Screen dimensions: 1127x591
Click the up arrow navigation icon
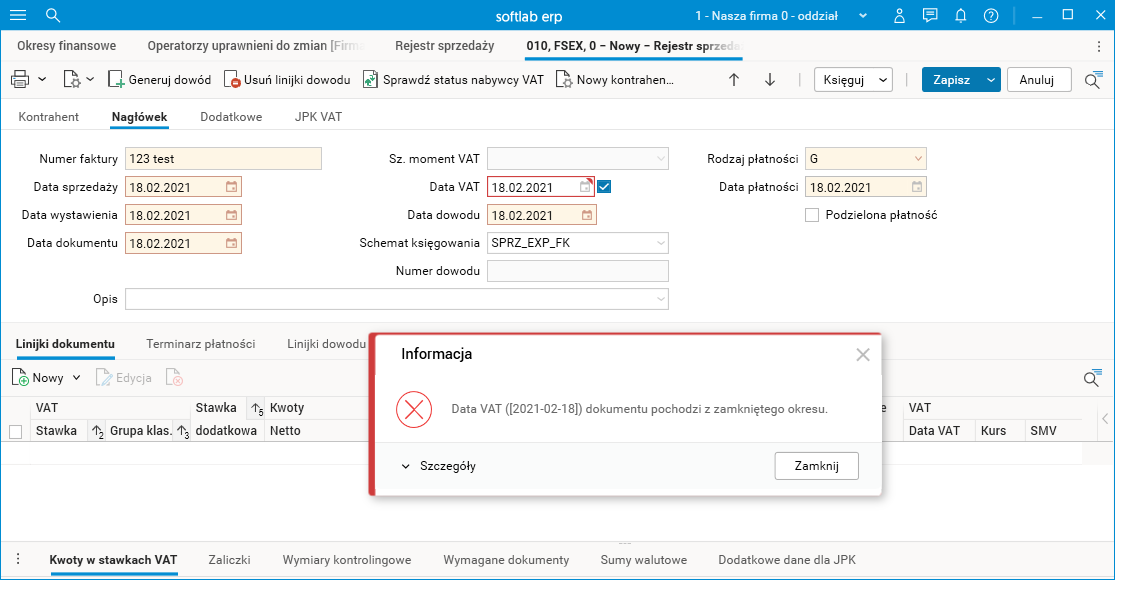pyautogui.click(x=734, y=80)
